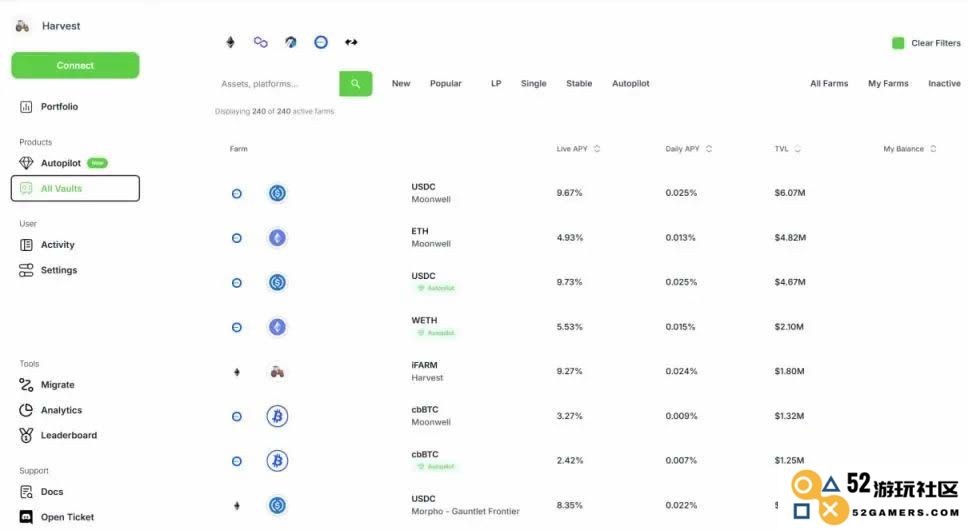
Task: Click the cbBTC Moonwell bitcoin icon
Action: [x=277, y=416]
